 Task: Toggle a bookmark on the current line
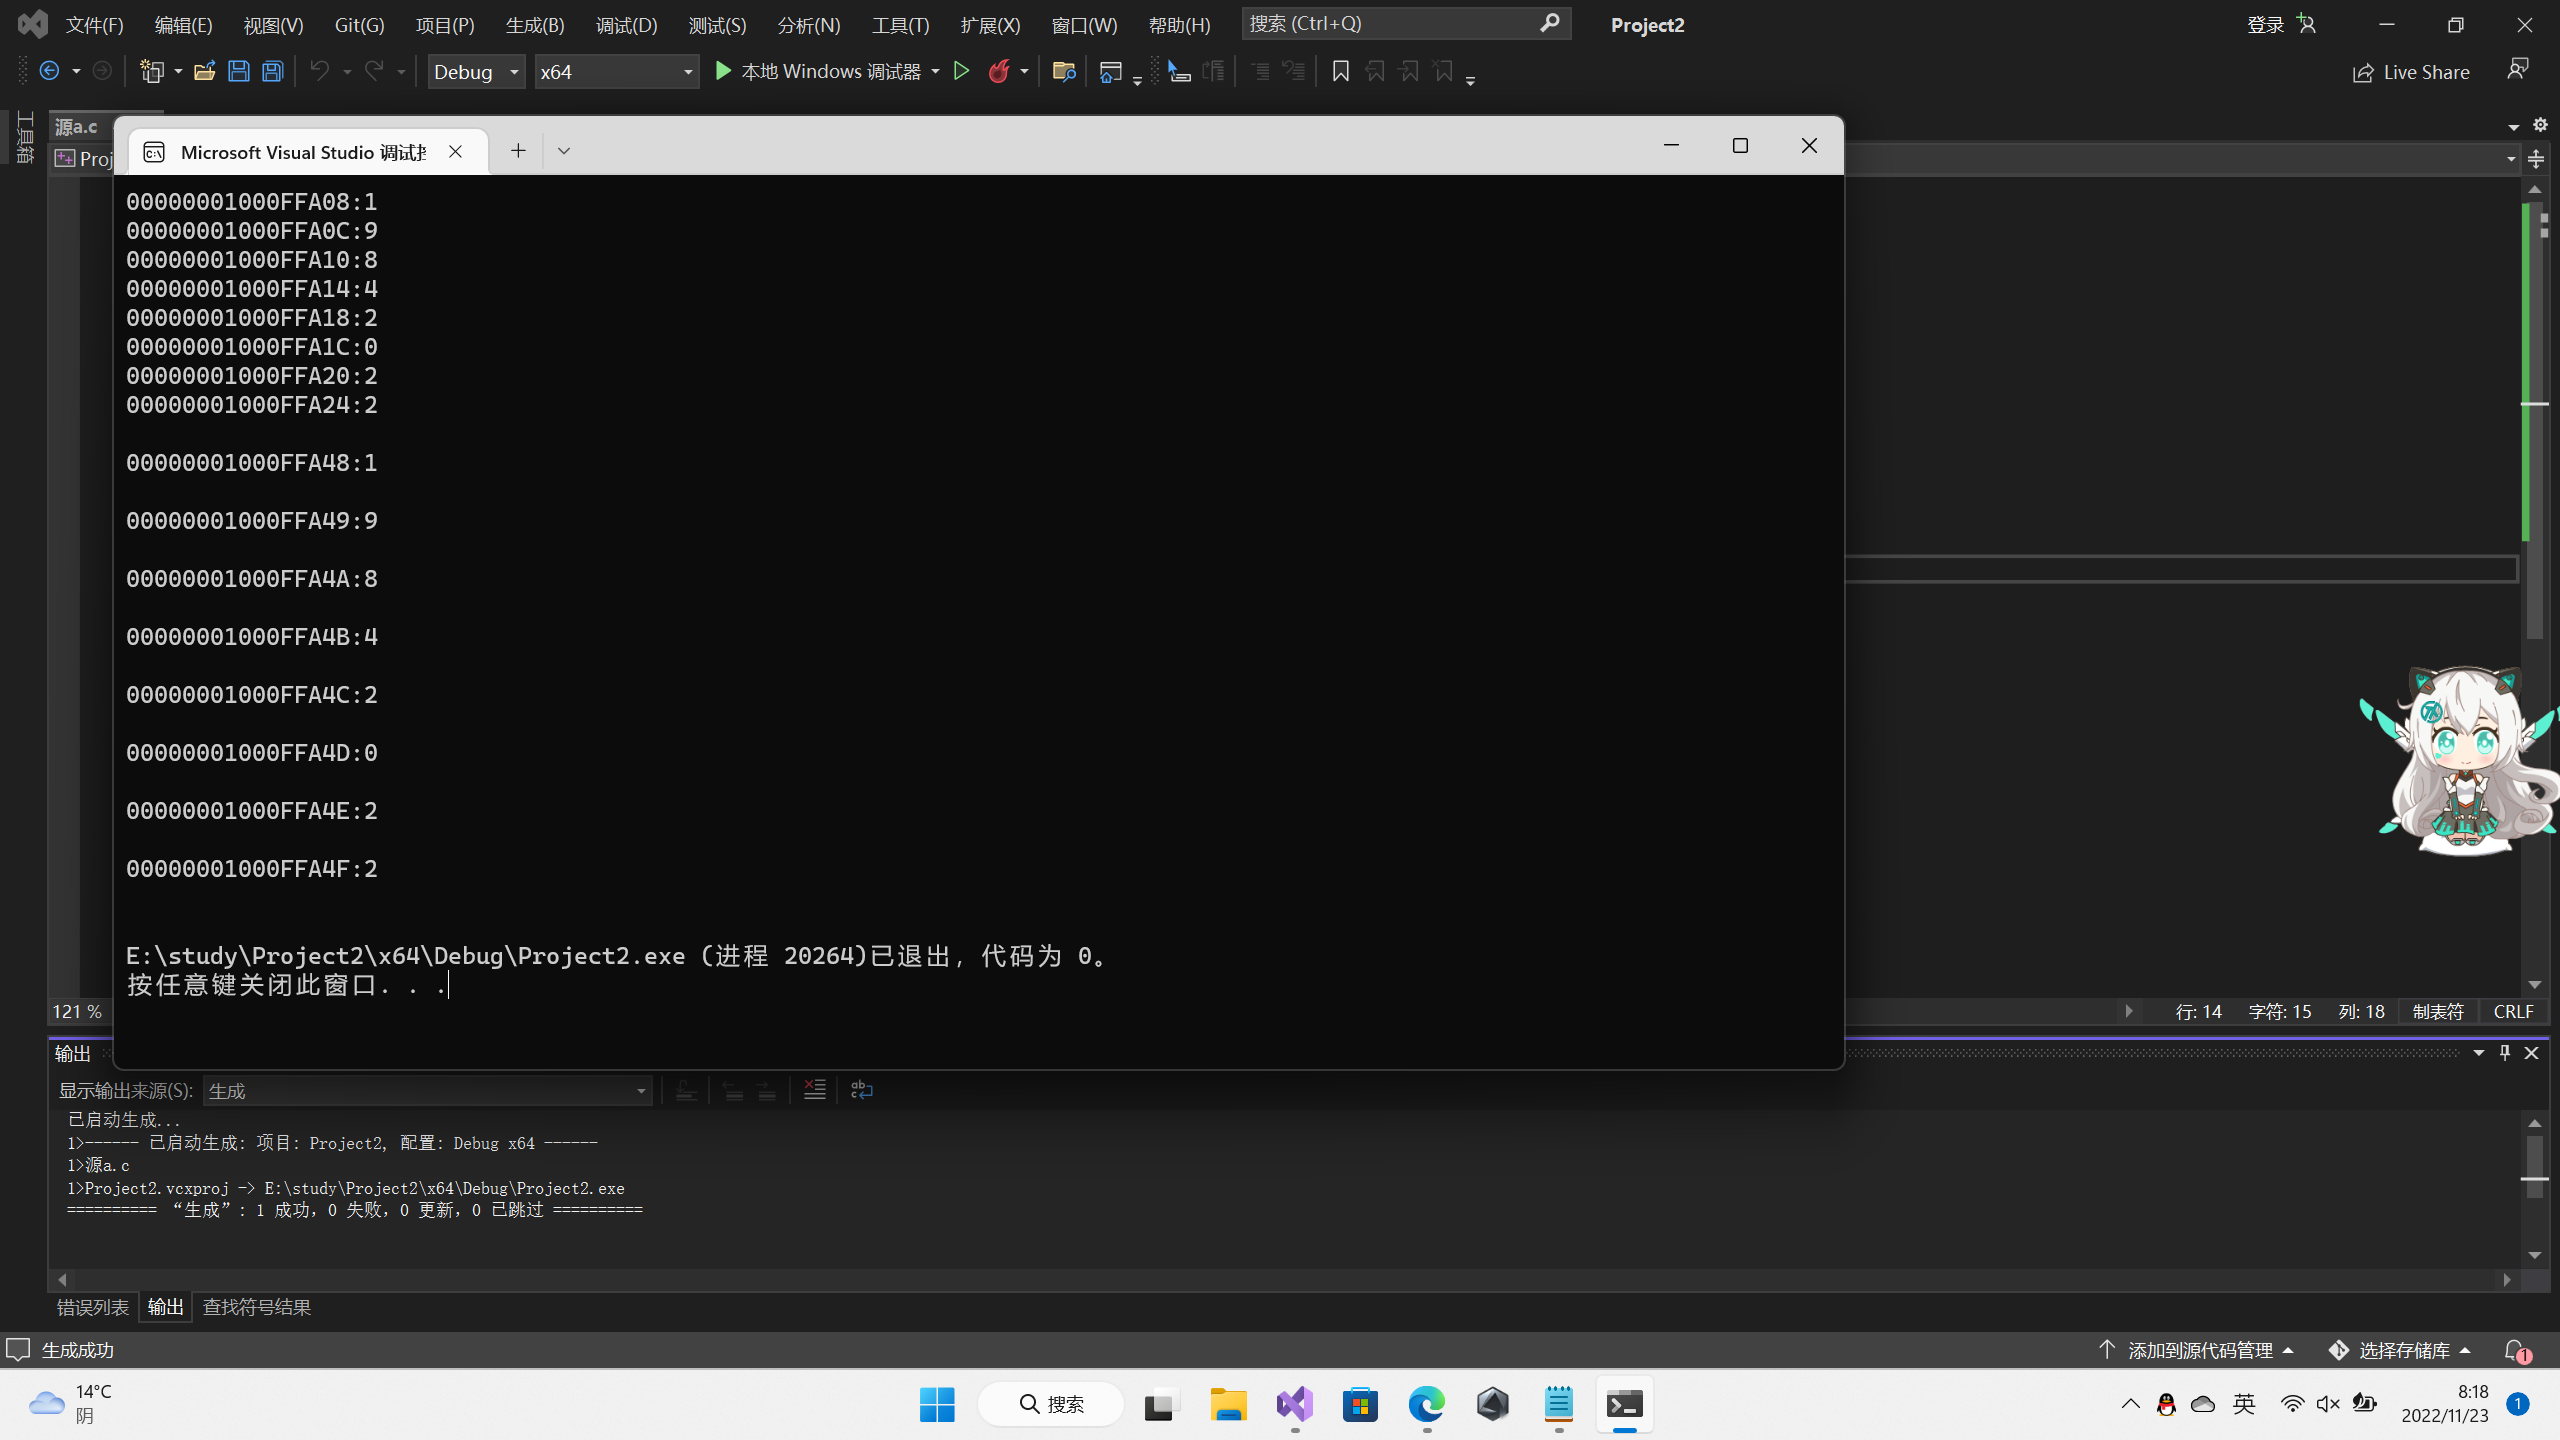point(1340,71)
